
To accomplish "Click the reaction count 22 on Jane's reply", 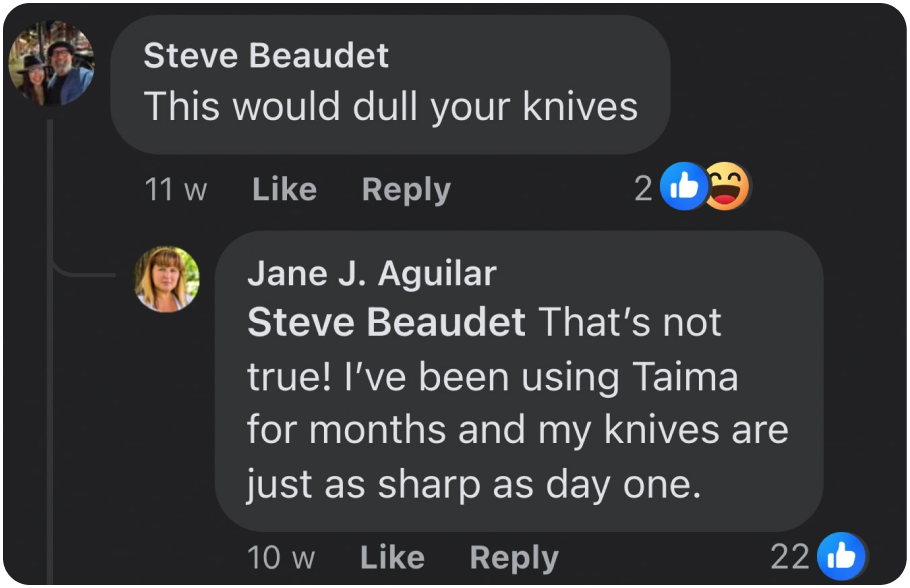I will (789, 556).
